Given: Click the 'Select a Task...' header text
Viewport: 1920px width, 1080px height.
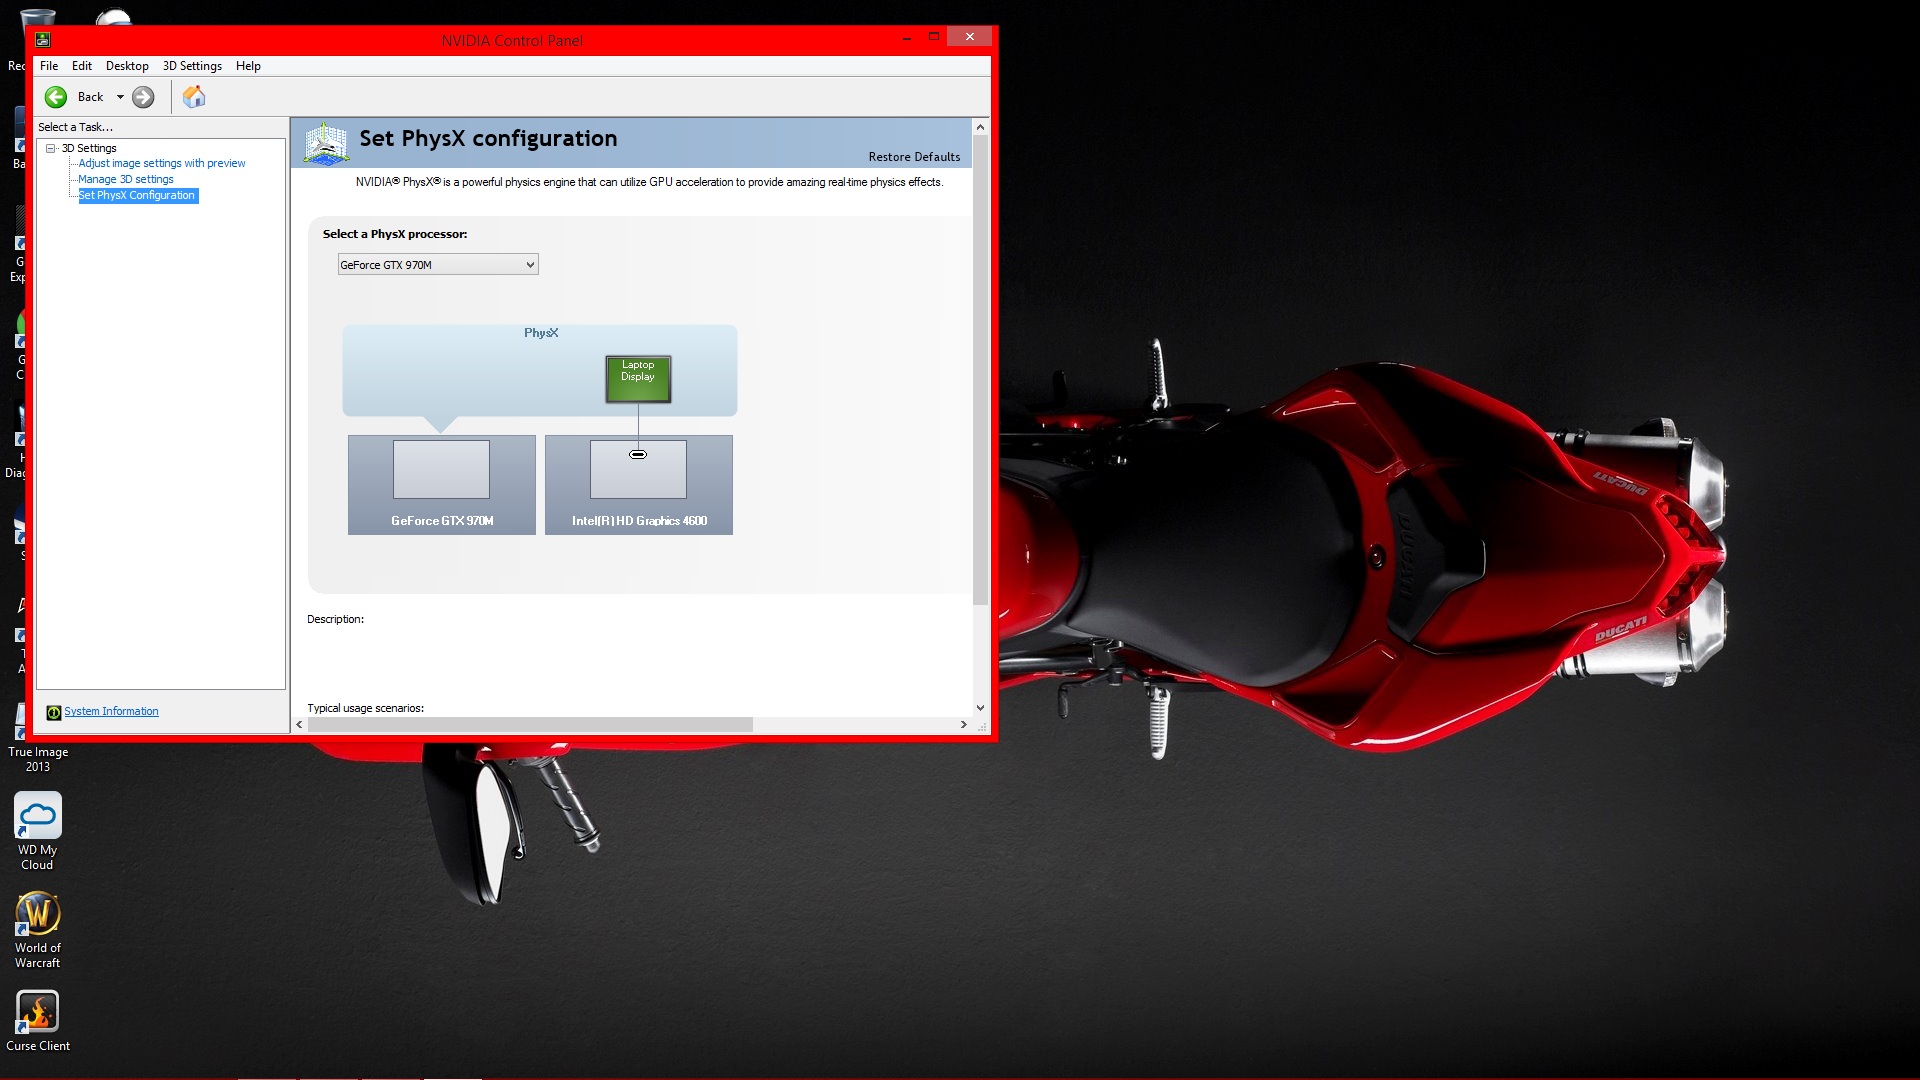Looking at the screenshot, I should click(75, 127).
